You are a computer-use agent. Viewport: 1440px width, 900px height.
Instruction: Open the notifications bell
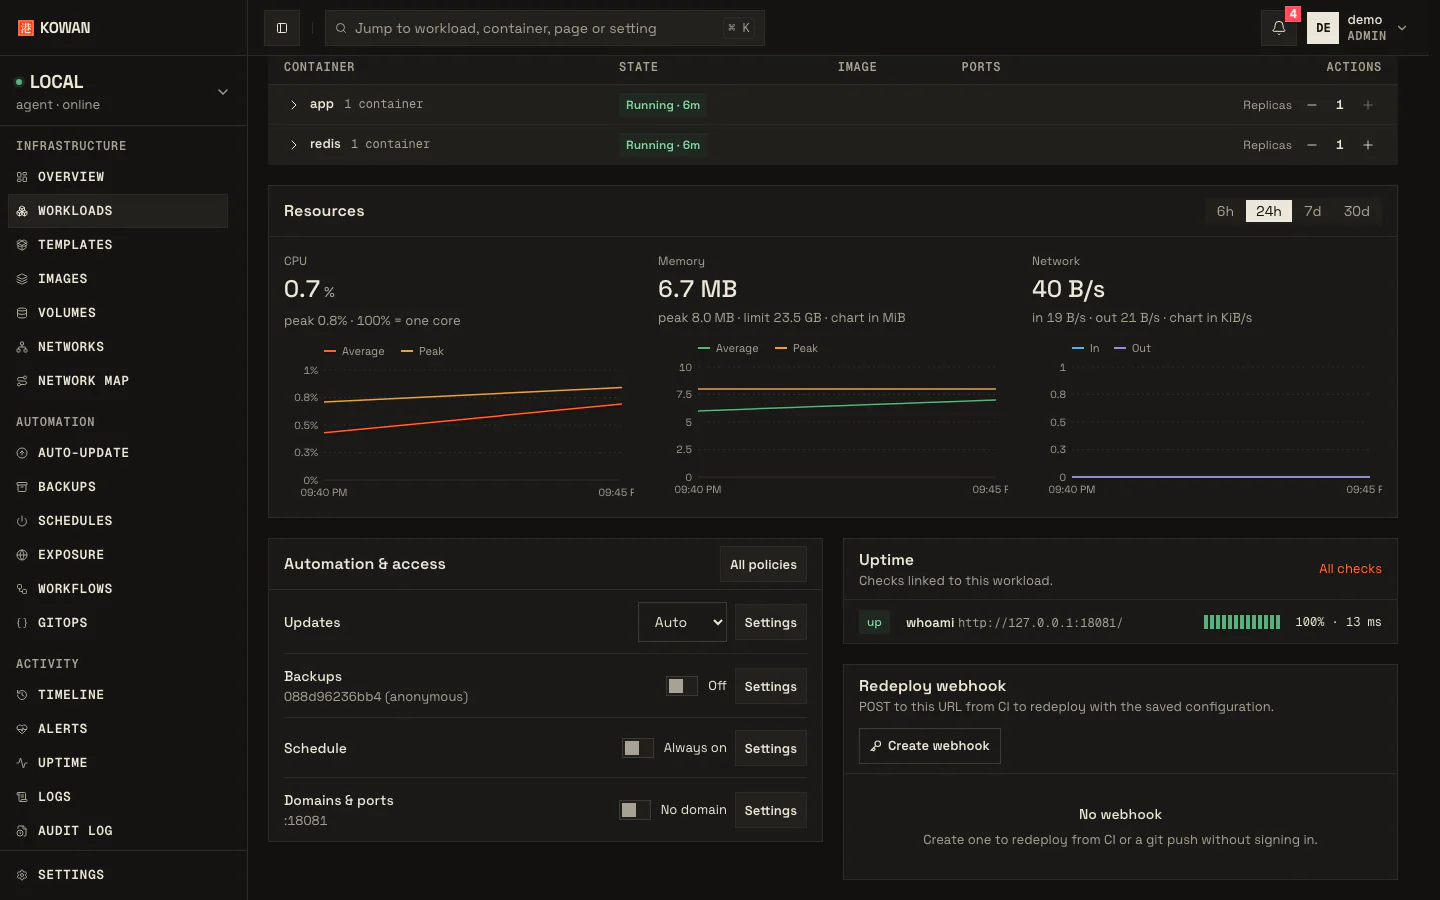click(x=1279, y=28)
